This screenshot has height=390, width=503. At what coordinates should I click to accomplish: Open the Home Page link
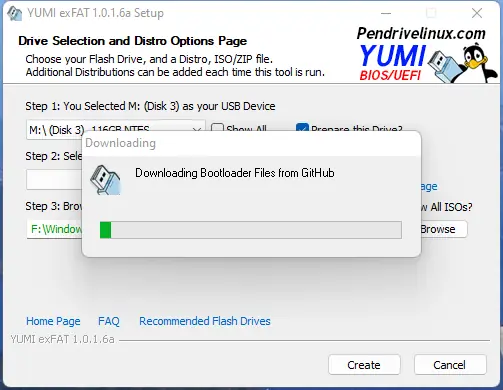53,321
